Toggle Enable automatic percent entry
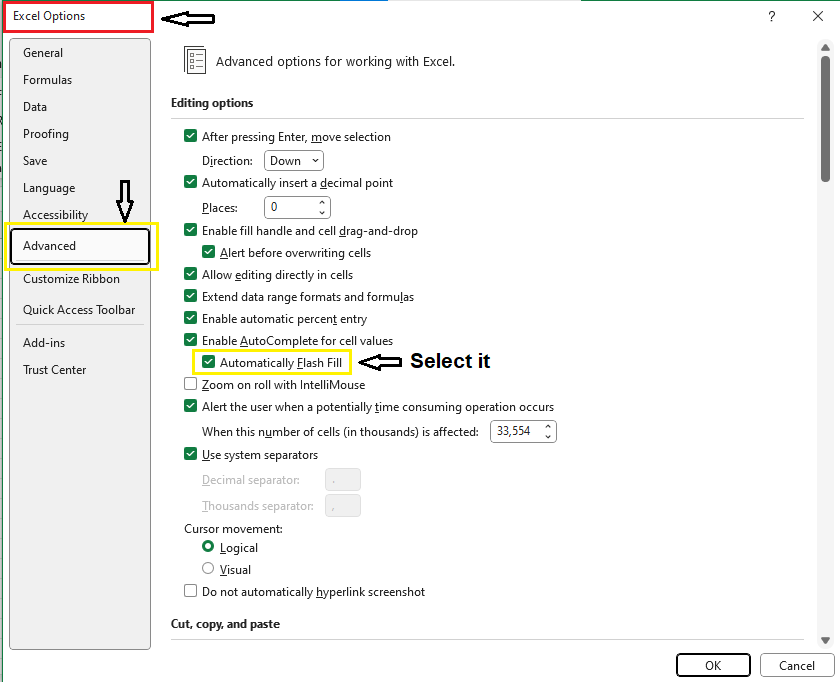 190,318
